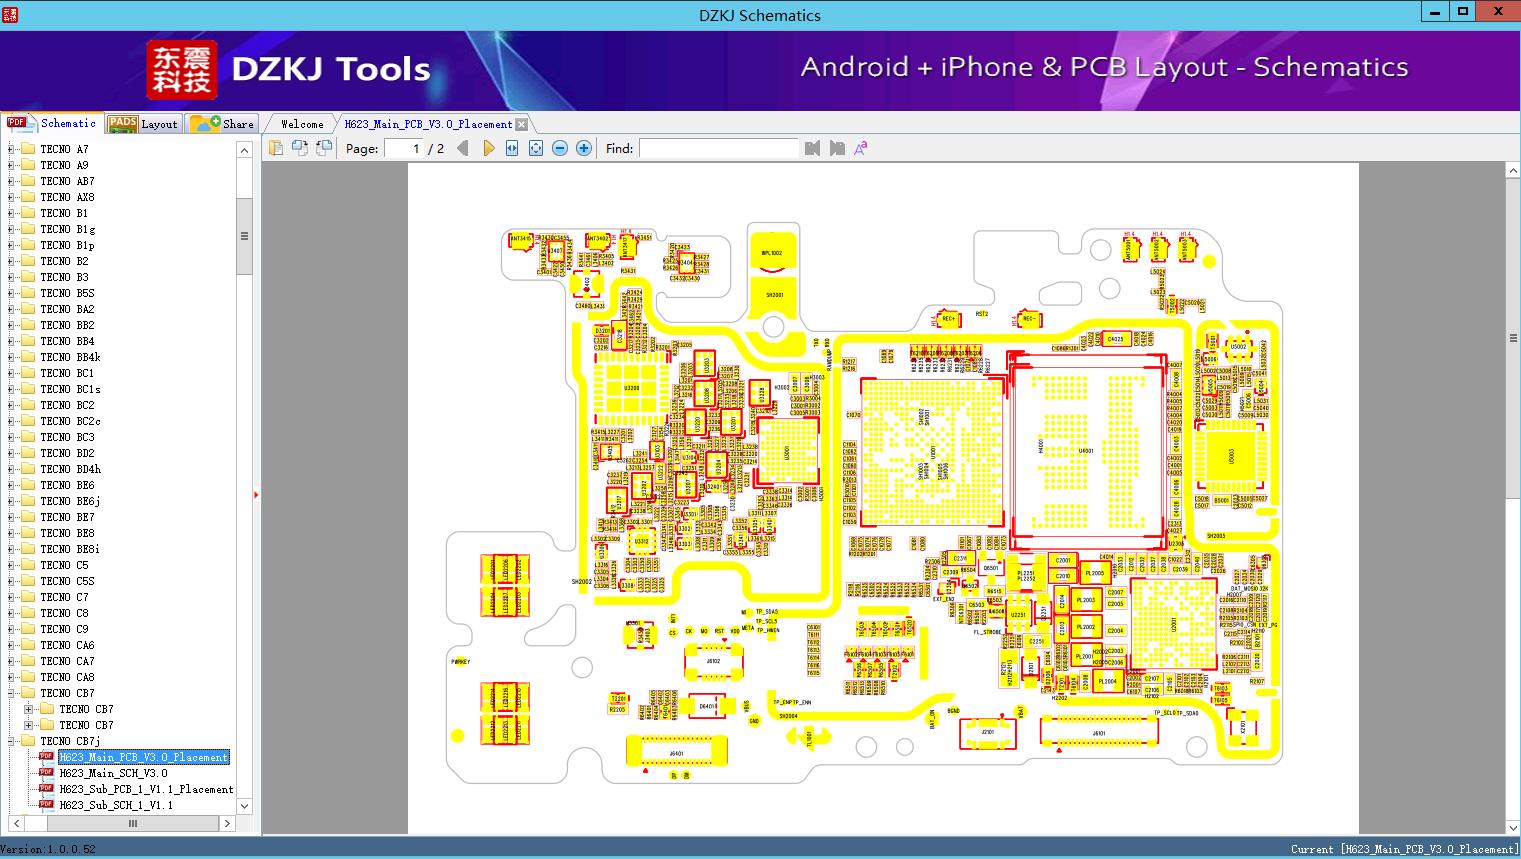Select the TECNO BA2 tree item
This screenshot has width=1521, height=859.
[x=67, y=309]
